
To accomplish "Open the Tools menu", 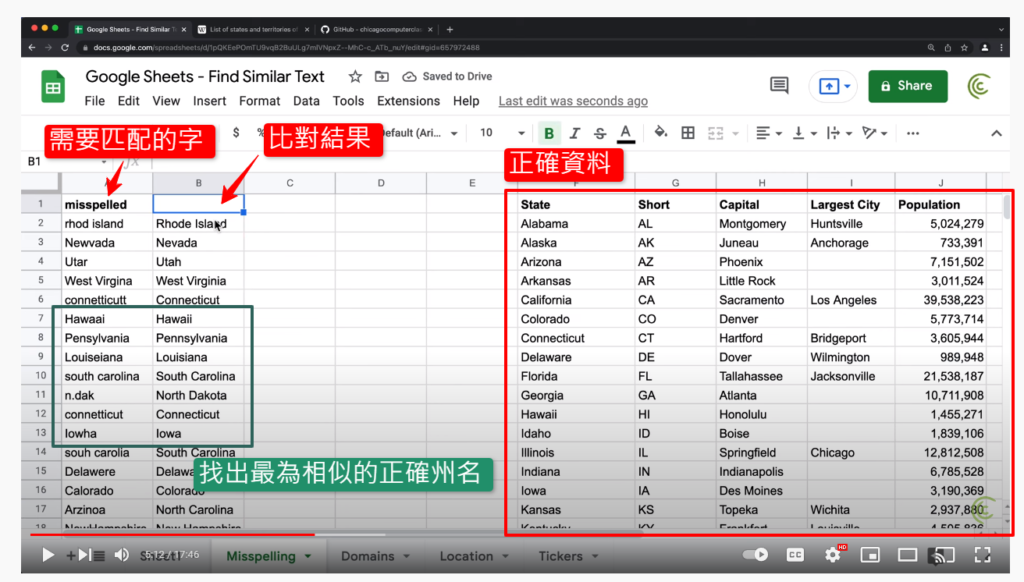I will coord(348,101).
